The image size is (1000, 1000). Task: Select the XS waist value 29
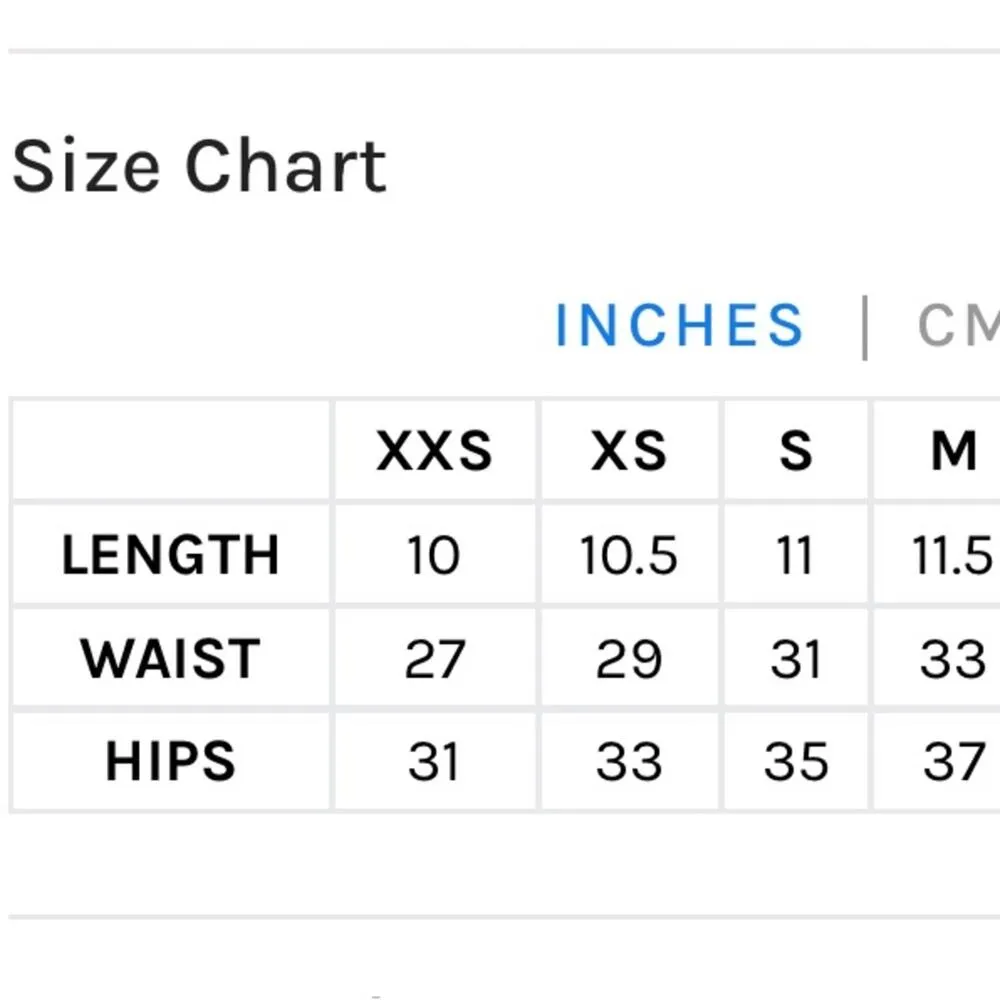click(x=629, y=660)
